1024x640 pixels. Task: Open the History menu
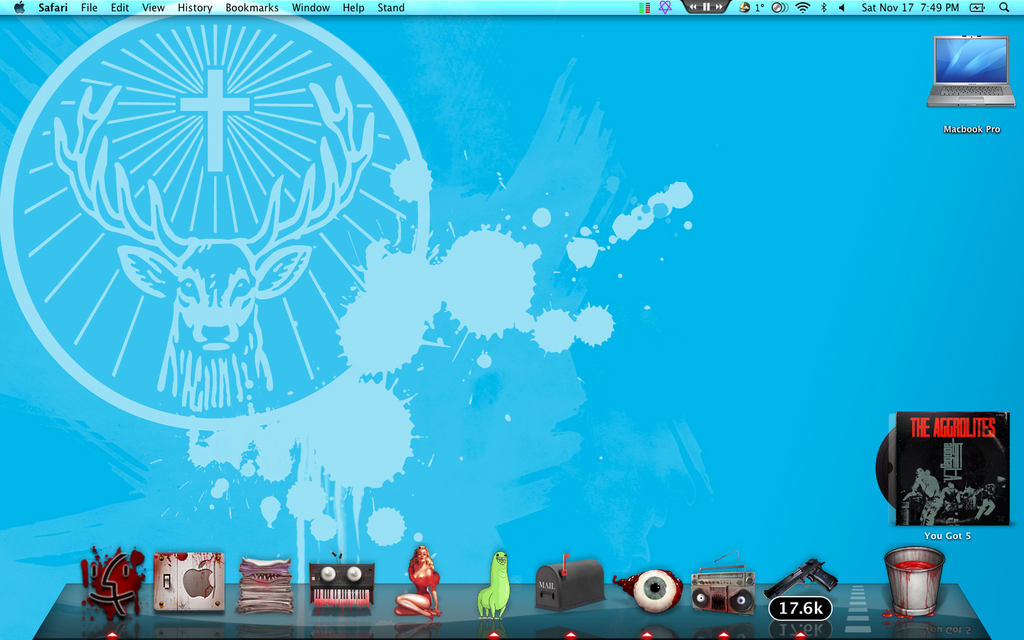click(x=195, y=8)
